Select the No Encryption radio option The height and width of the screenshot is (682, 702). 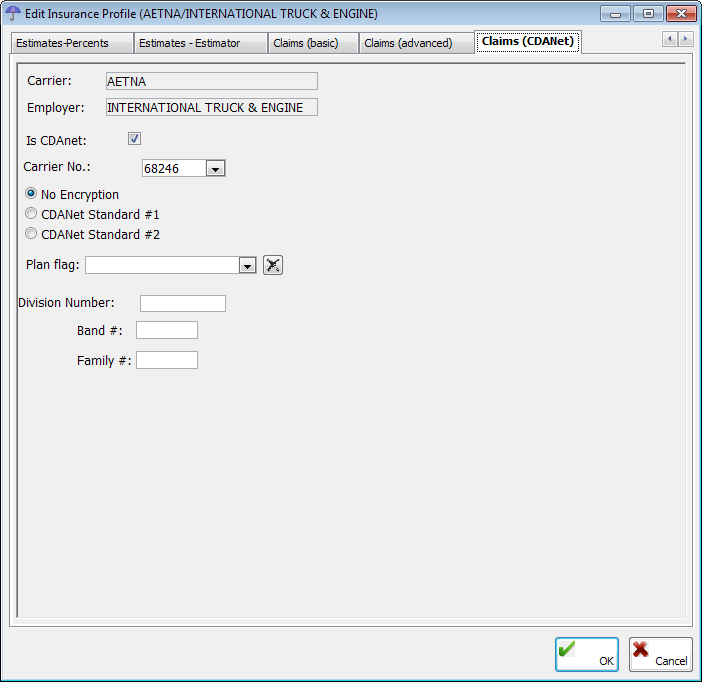click(32, 194)
